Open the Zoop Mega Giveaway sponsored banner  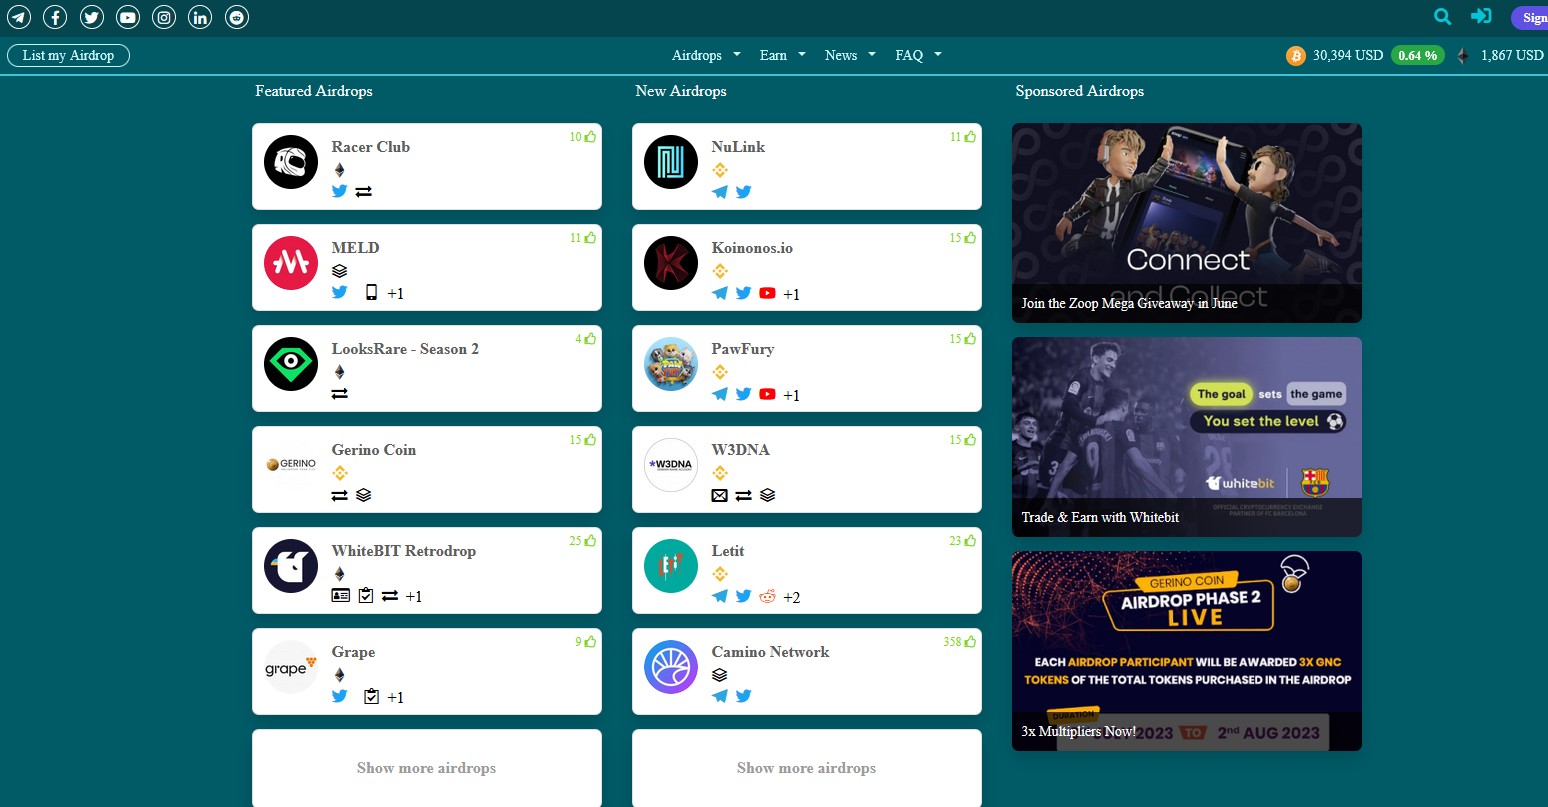coord(1187,222)
